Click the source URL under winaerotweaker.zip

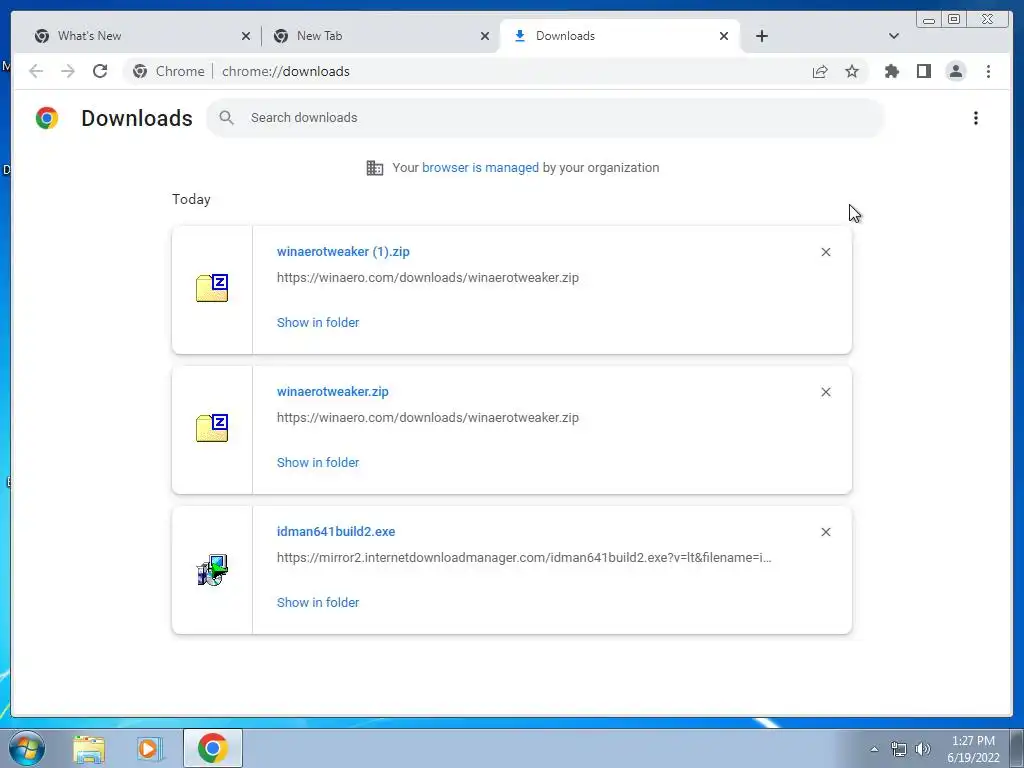(428, 417)
